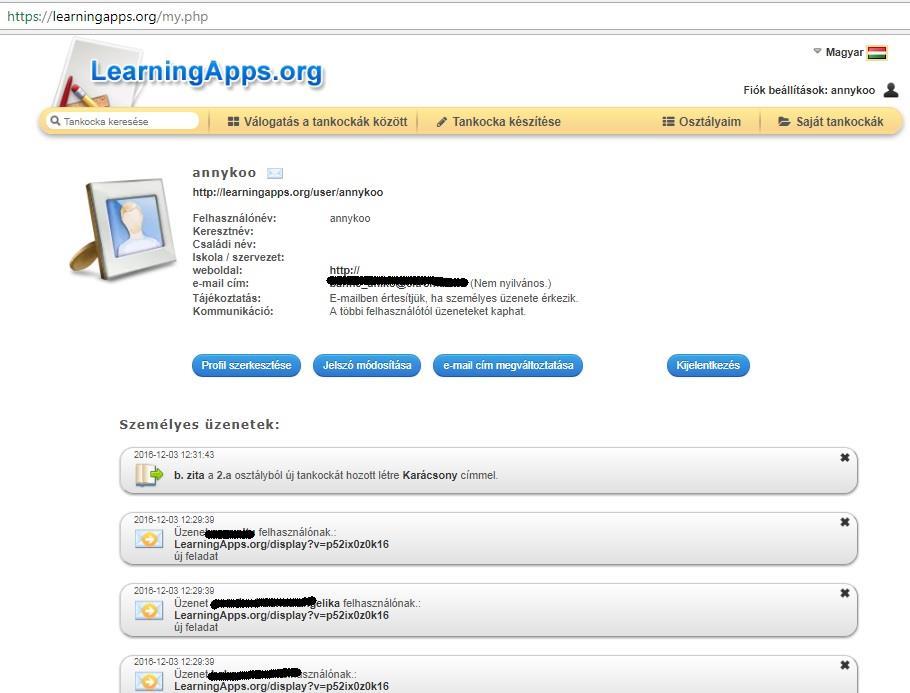Click the folder icon beside Saját tankockák
The image size is (910, 693).
(x=784, y=122)
